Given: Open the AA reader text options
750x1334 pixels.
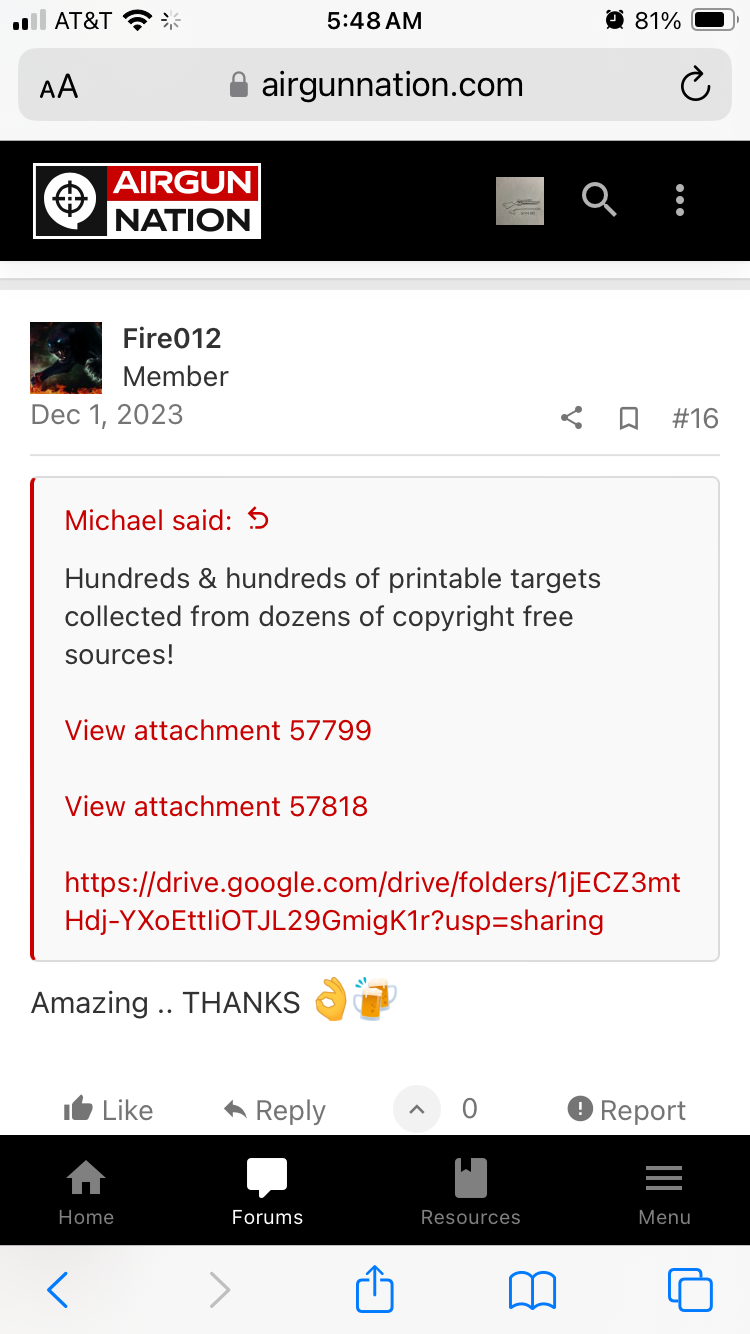Looking at the screenshot, I should (59, 86).
